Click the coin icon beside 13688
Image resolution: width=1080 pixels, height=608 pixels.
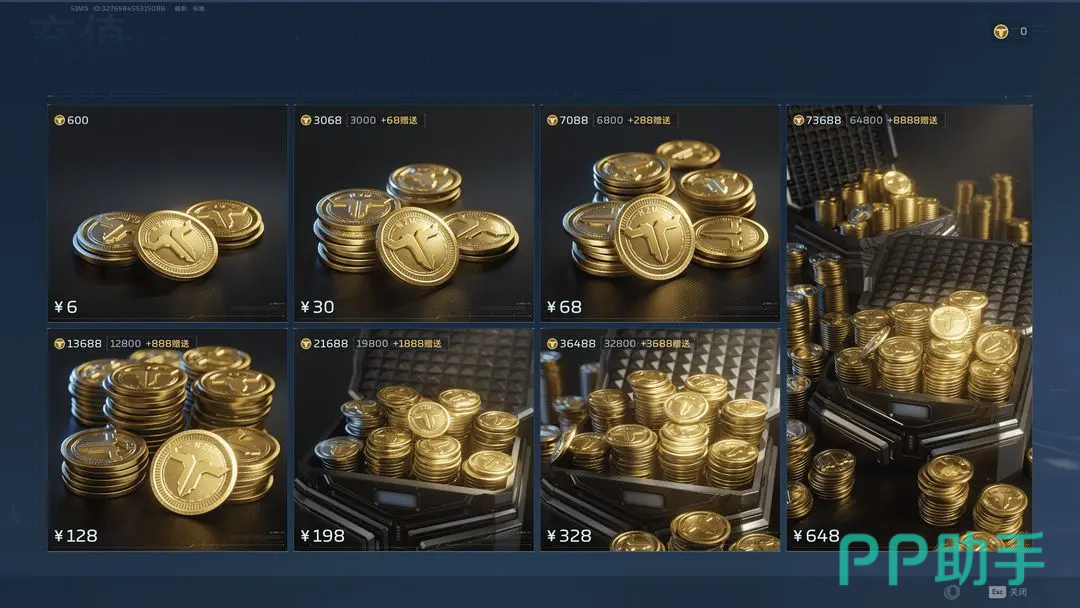59,344
